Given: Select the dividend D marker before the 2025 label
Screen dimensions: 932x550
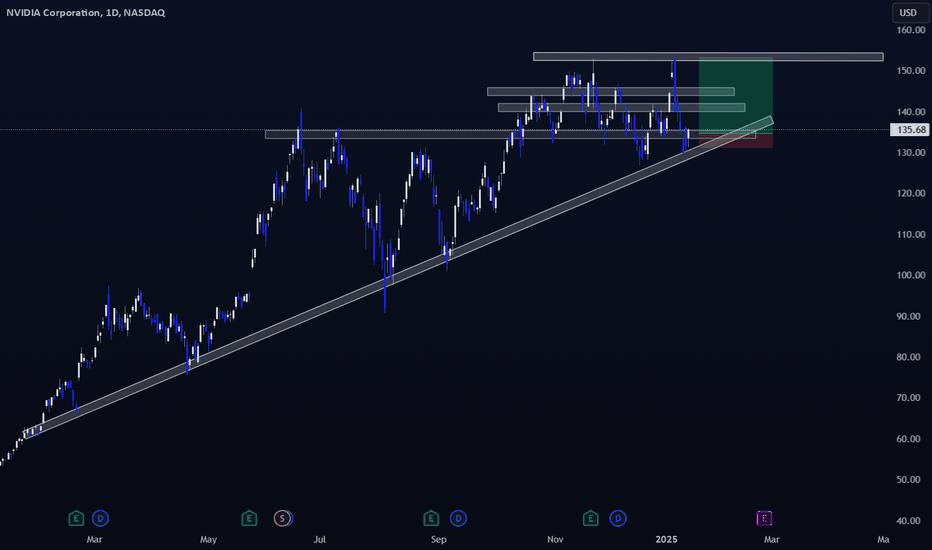Looking at the screenshot, I should 618,518.
